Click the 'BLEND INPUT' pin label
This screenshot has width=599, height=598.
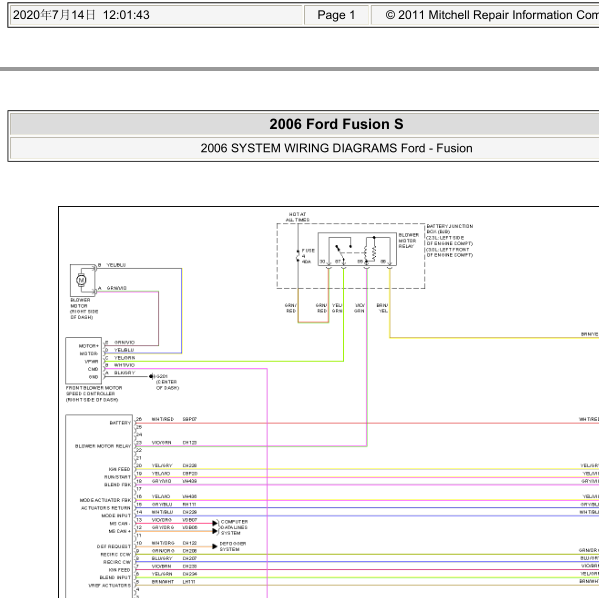[115, 578]
